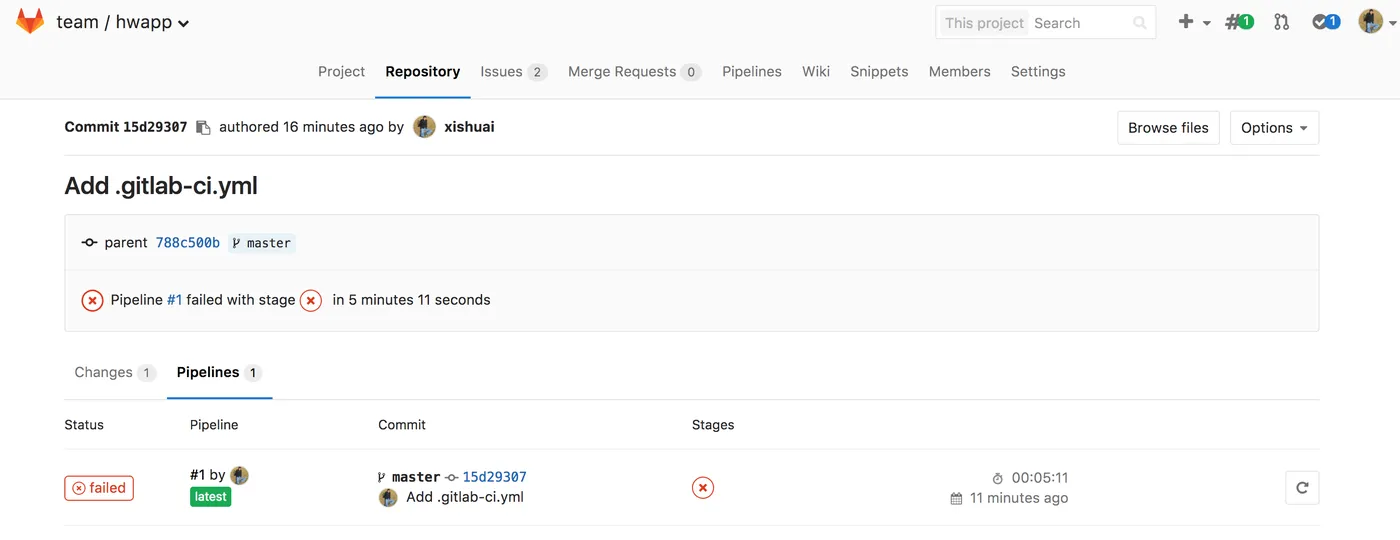Click xishuai's avatar next to author name
Viewport: 1400px width, 540px height.
424,127
